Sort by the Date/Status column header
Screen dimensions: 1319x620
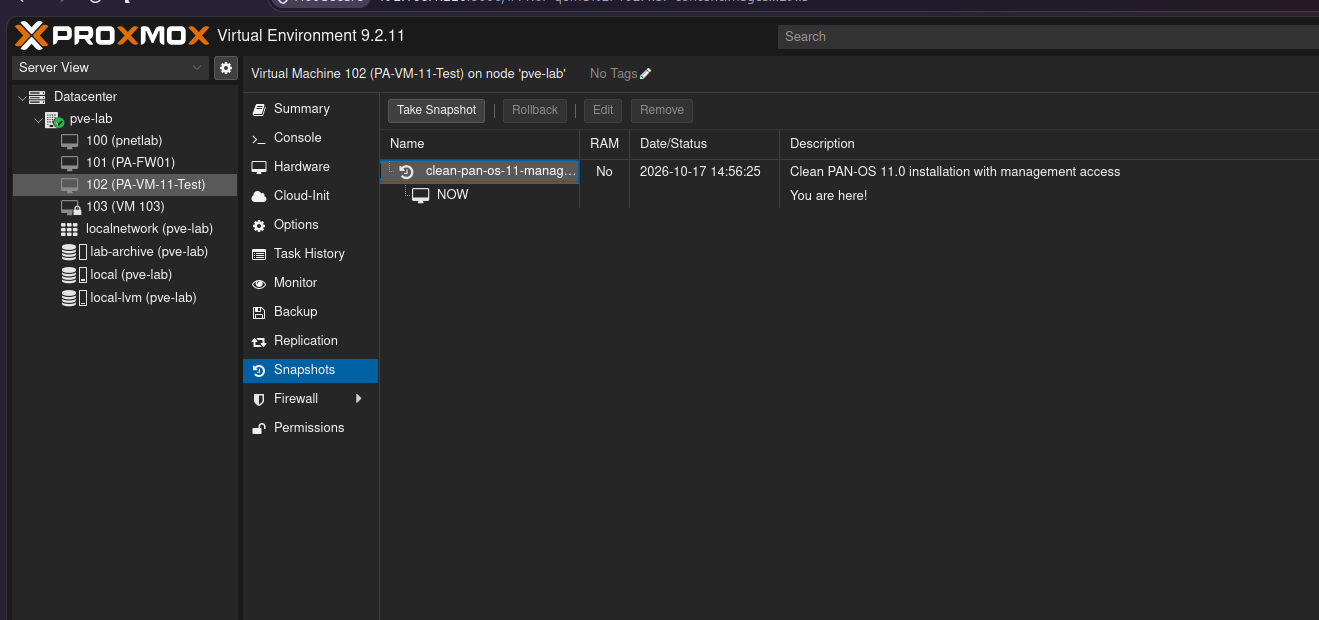point(704,144)
